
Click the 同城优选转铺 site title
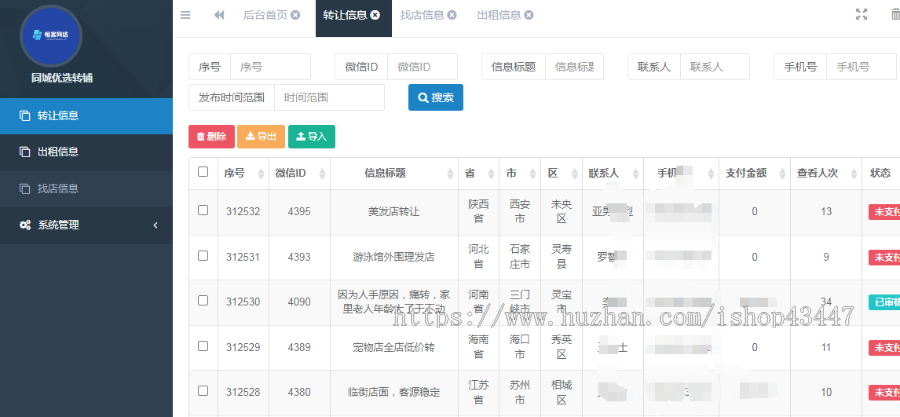coord(62,78)
